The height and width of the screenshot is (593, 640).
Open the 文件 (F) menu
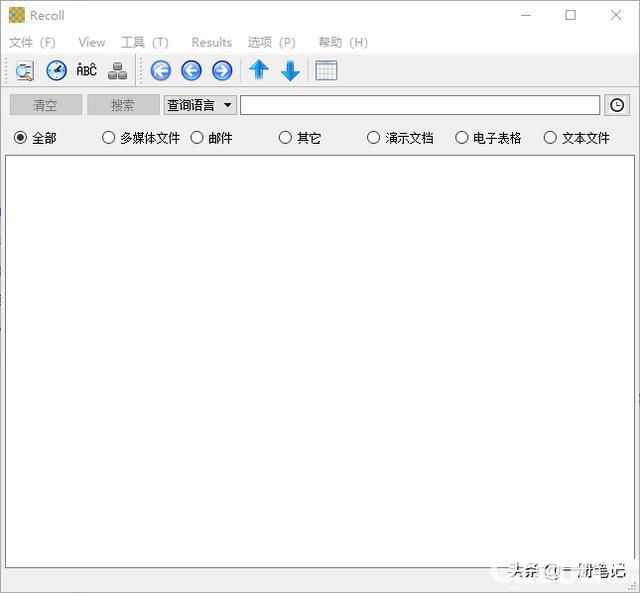coord(32,42)
